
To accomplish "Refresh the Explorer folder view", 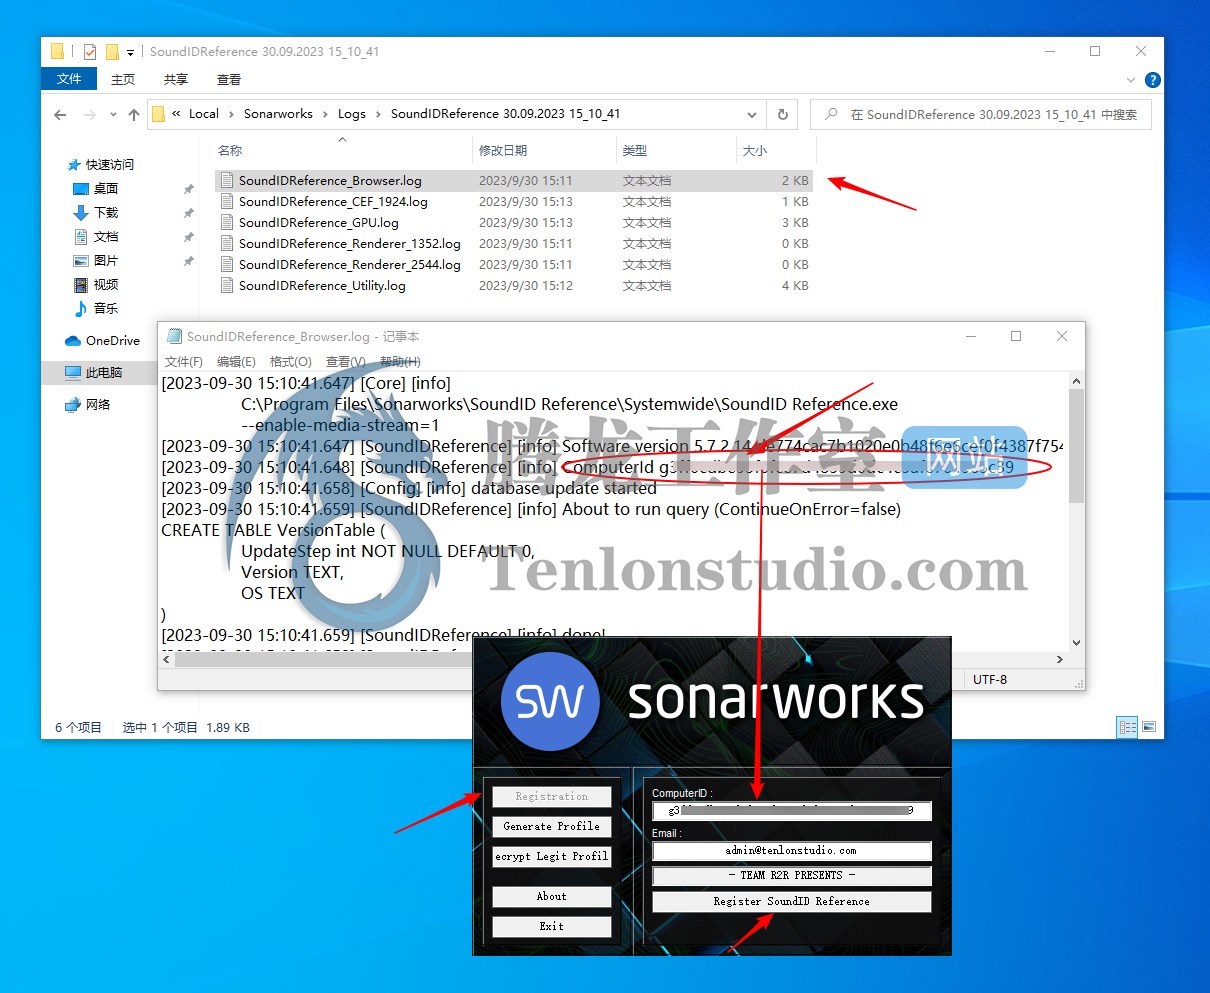I will (x=783, y=114).
